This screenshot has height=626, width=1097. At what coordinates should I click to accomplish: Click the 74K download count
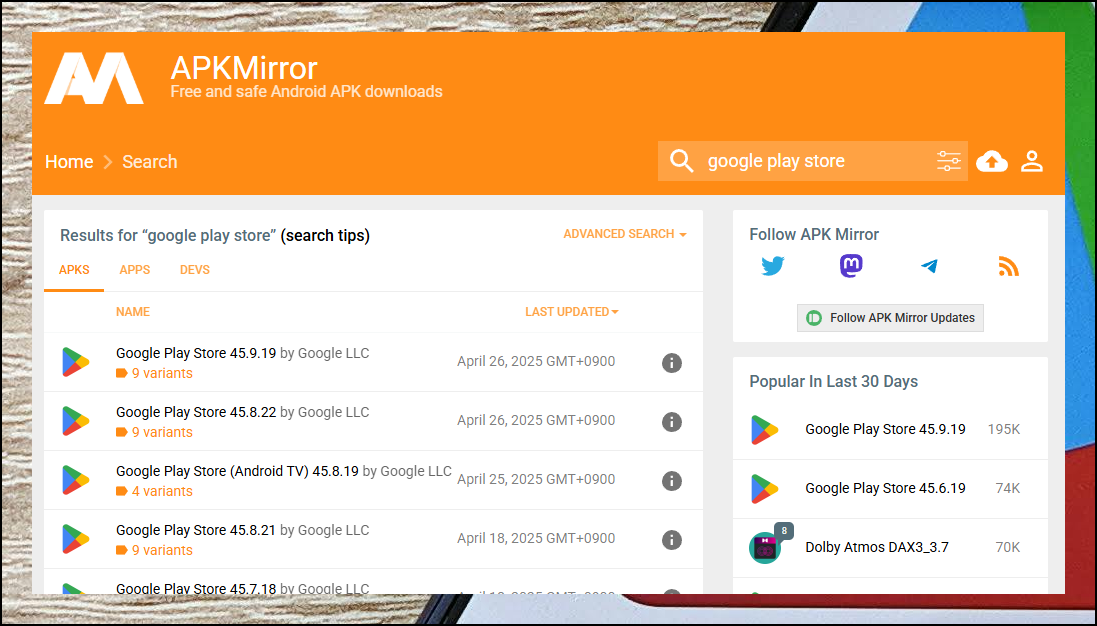click(1007, 488)
